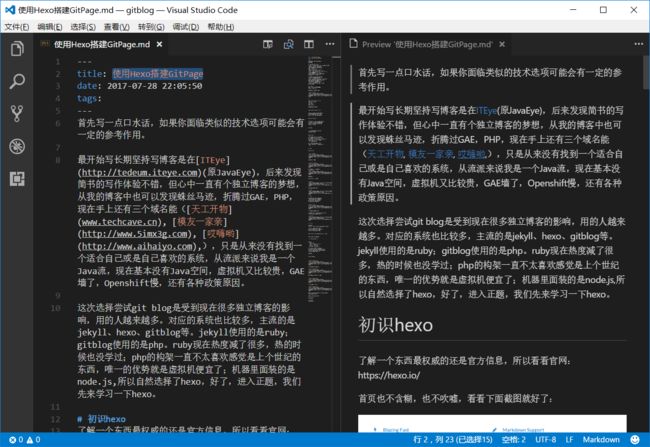Click the '# 初识hexo' heading line in the editor

click(102, 419)
